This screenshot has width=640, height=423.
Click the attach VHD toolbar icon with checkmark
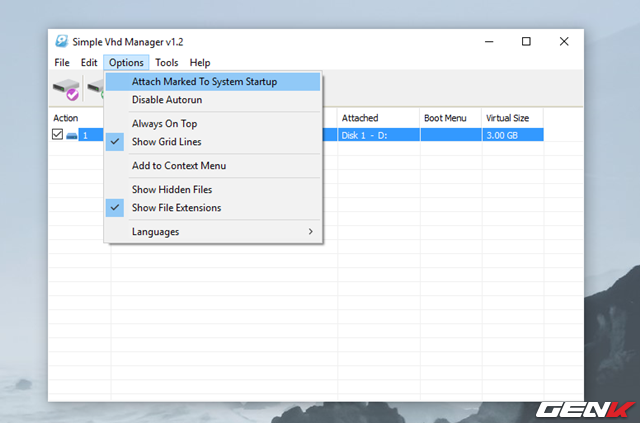66,89
